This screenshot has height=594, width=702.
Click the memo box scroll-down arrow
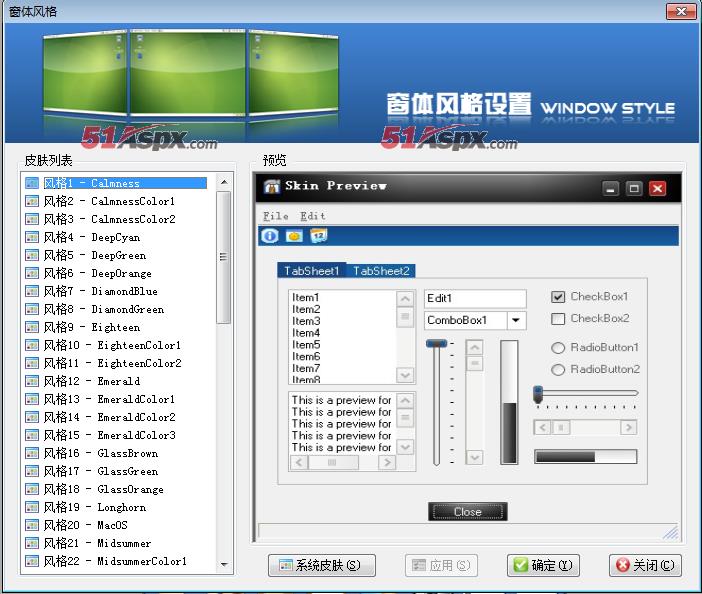pyautogui.click(x=405, y=447)
